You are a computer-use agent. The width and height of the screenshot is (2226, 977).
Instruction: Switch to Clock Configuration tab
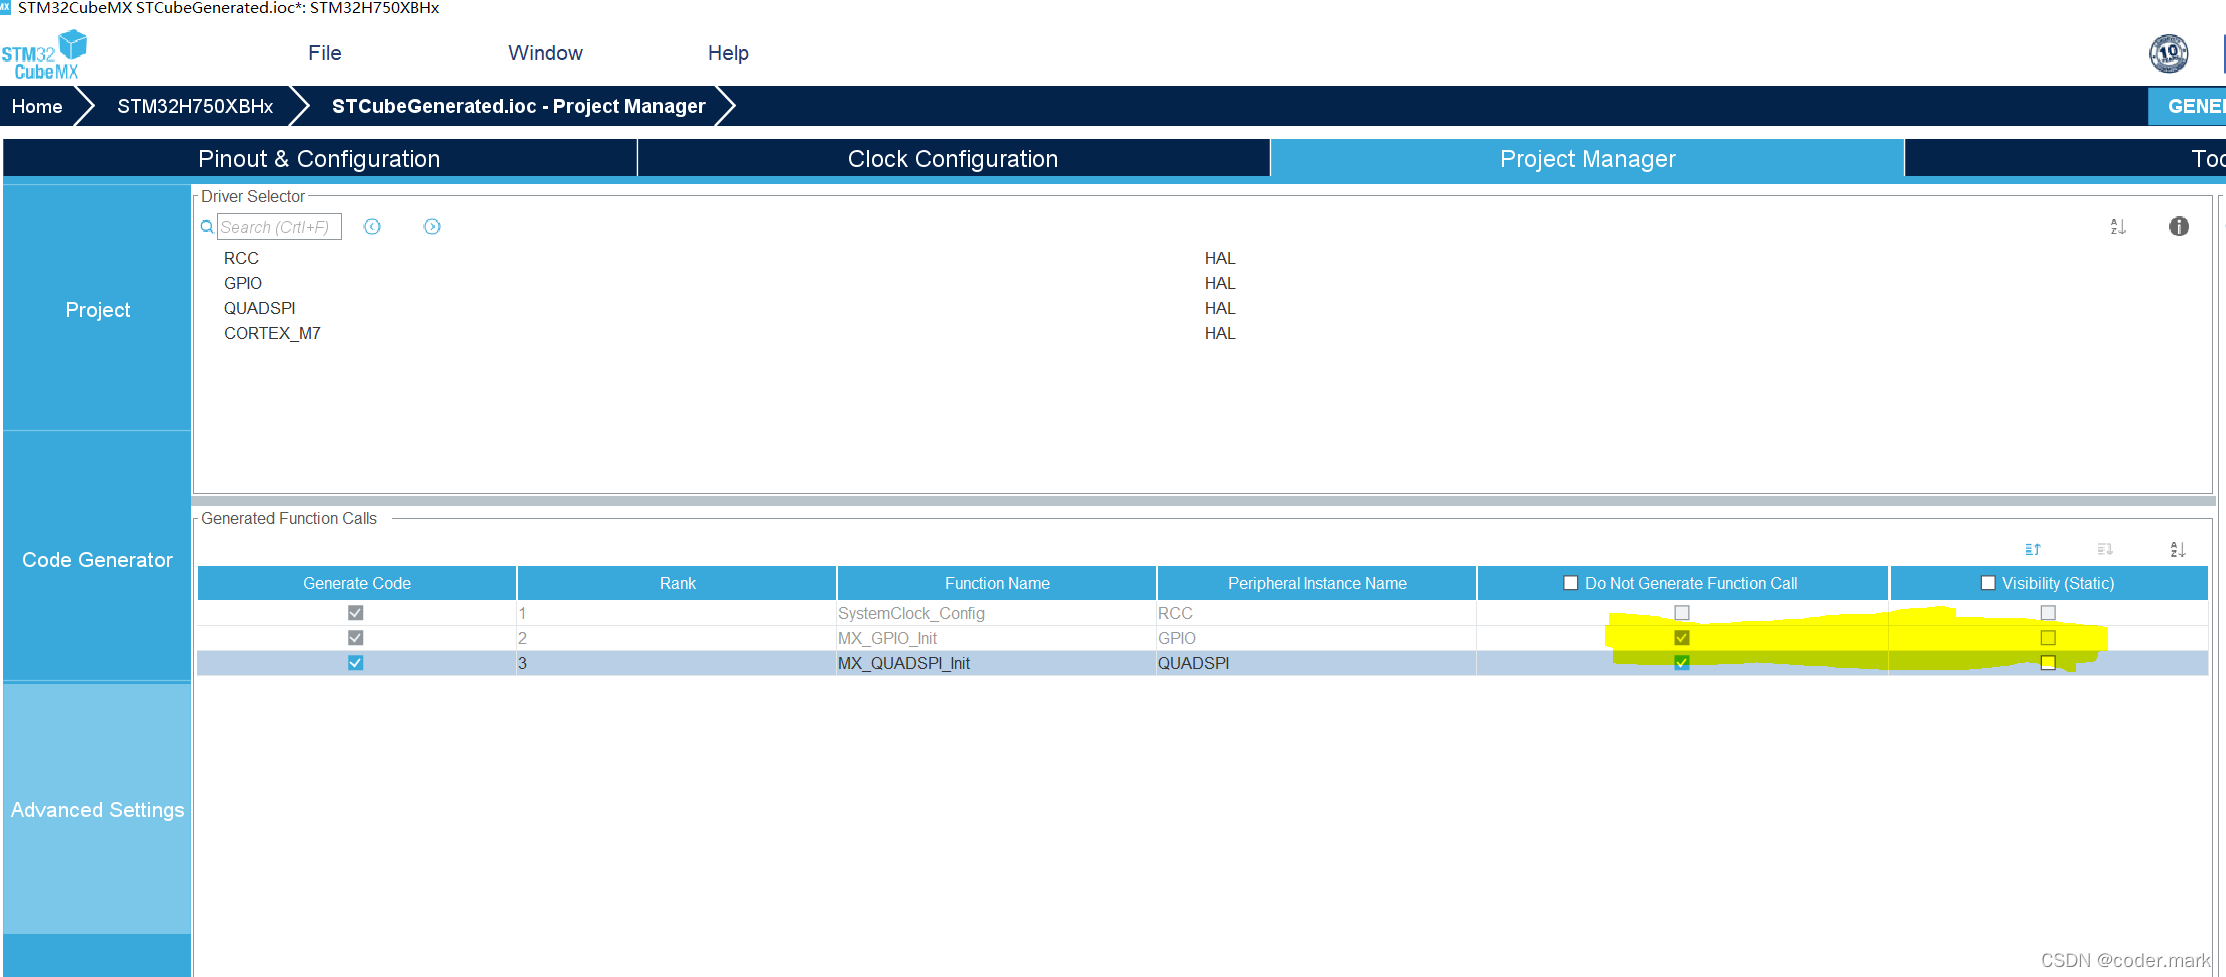point(953,159)
